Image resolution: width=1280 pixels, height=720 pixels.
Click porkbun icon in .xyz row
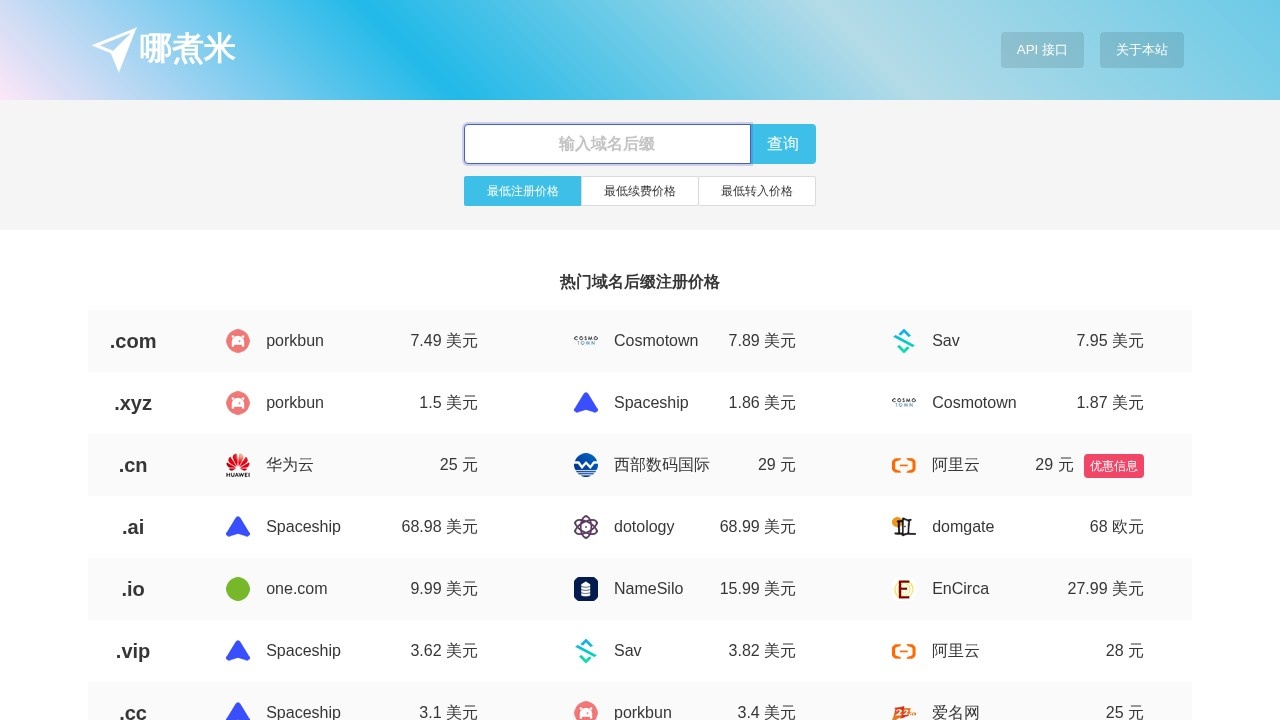point(238,403)
